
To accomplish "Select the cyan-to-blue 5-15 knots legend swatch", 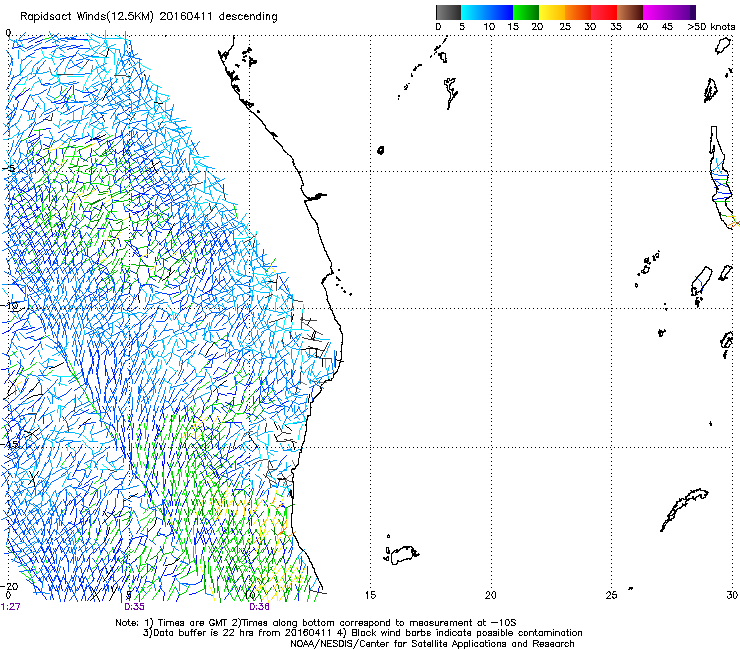I will coord(487,12).
